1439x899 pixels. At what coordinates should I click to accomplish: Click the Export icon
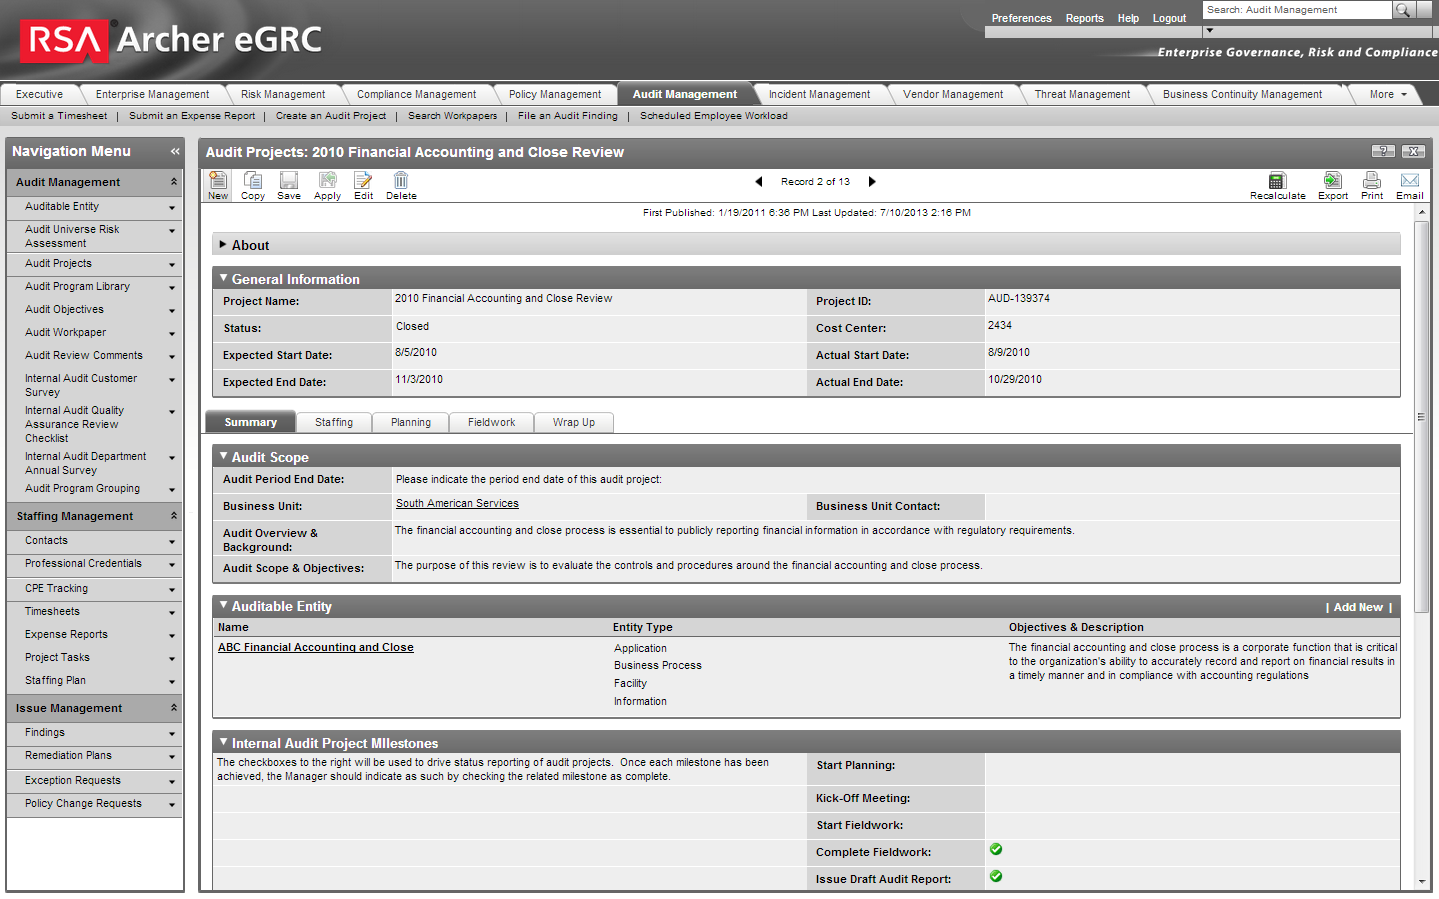click(1333, 180)
